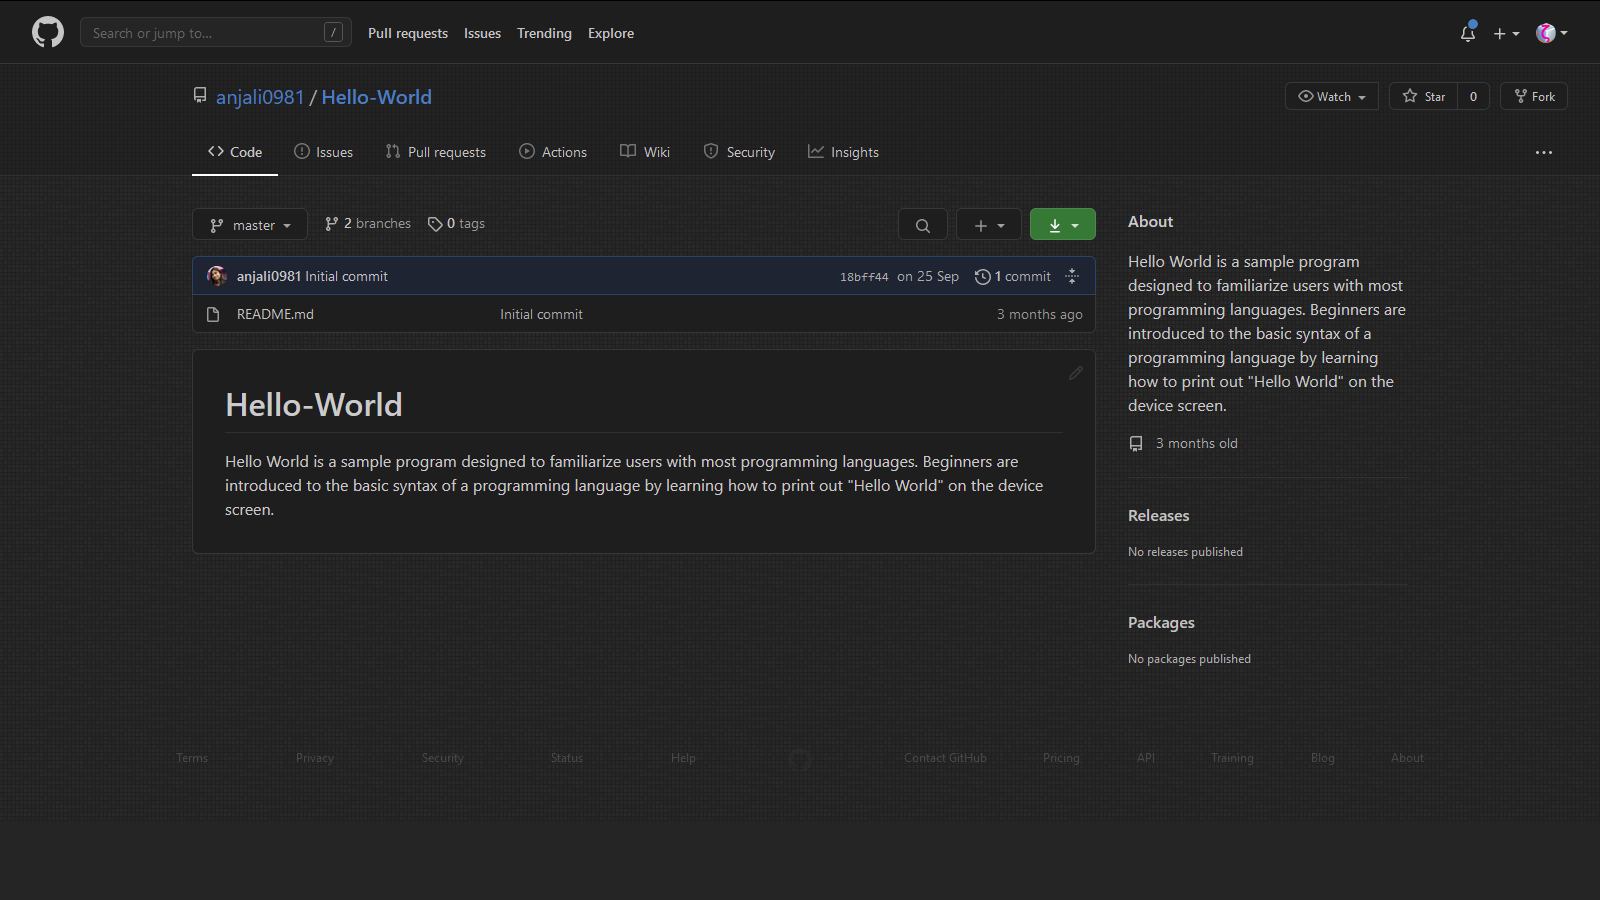Viewport: 1600px width, 900px height.
Task: Open the three-dots repository menu
Action: click(x=1544, y=152)
